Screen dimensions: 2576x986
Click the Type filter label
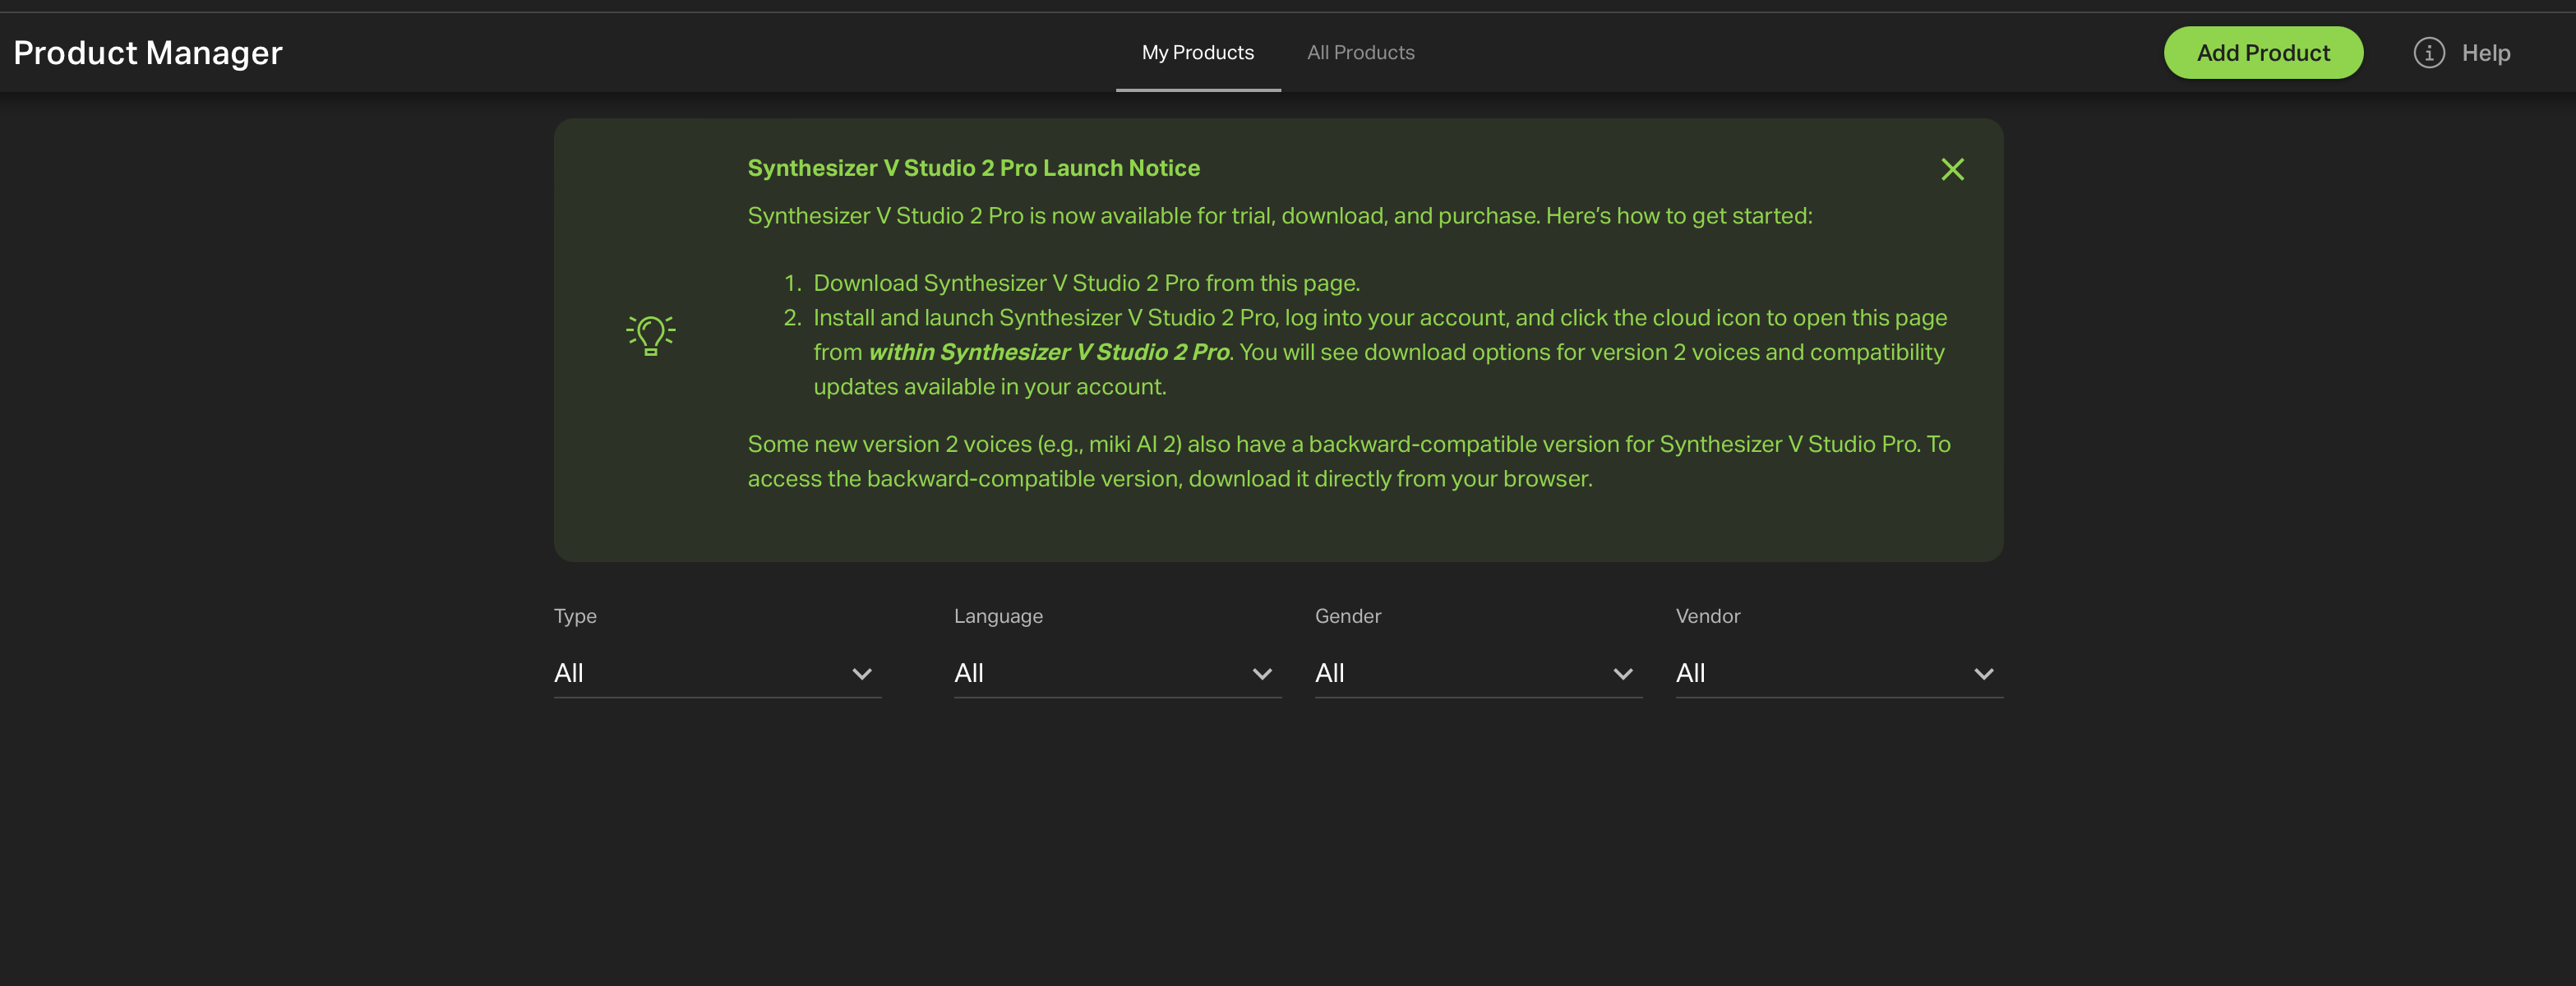tap(575, 616)
